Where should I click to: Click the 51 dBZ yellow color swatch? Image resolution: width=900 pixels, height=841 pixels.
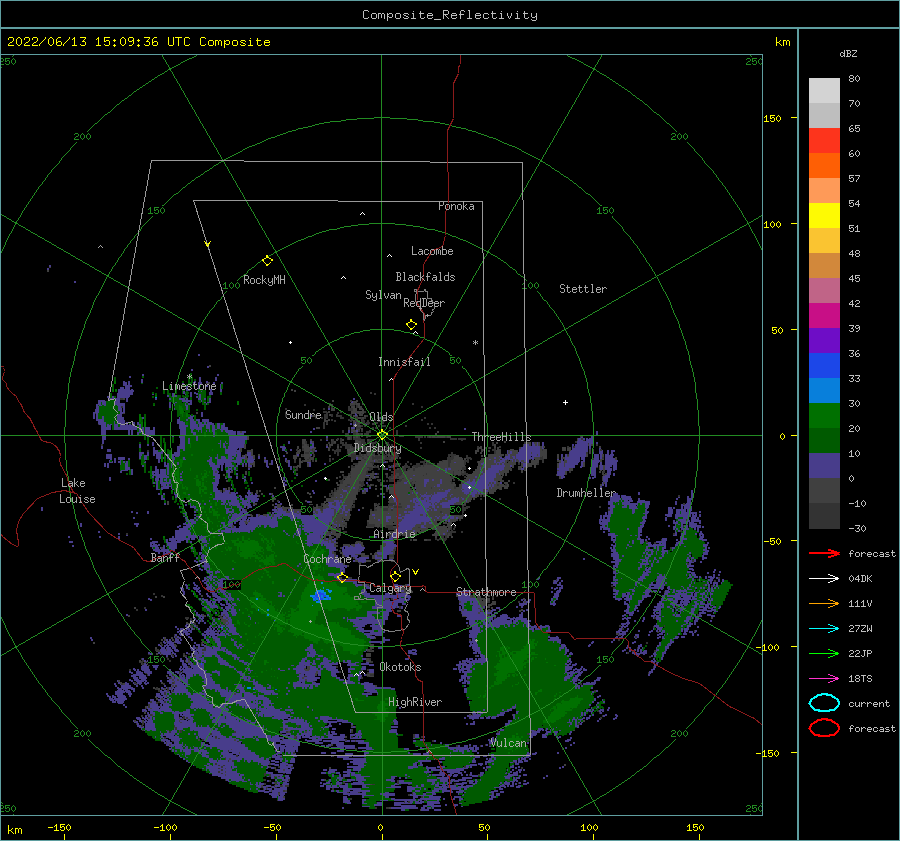824,216
